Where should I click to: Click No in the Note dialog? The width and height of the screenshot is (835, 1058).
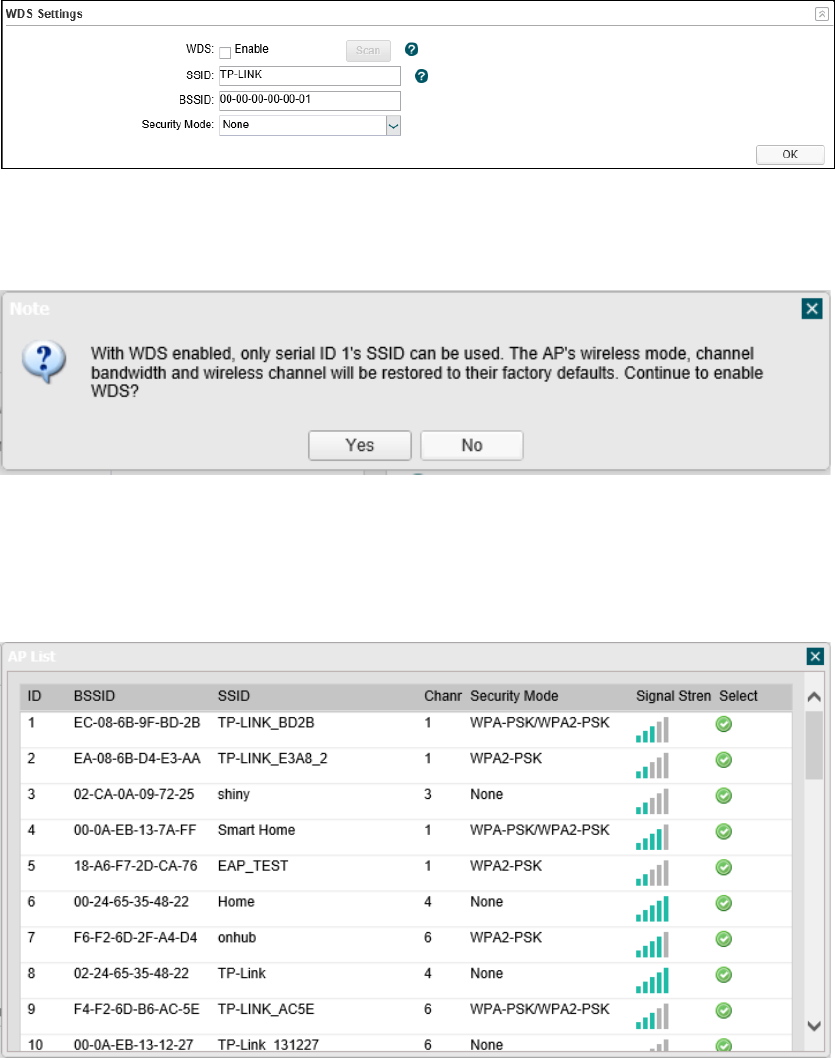click(472, 445)
